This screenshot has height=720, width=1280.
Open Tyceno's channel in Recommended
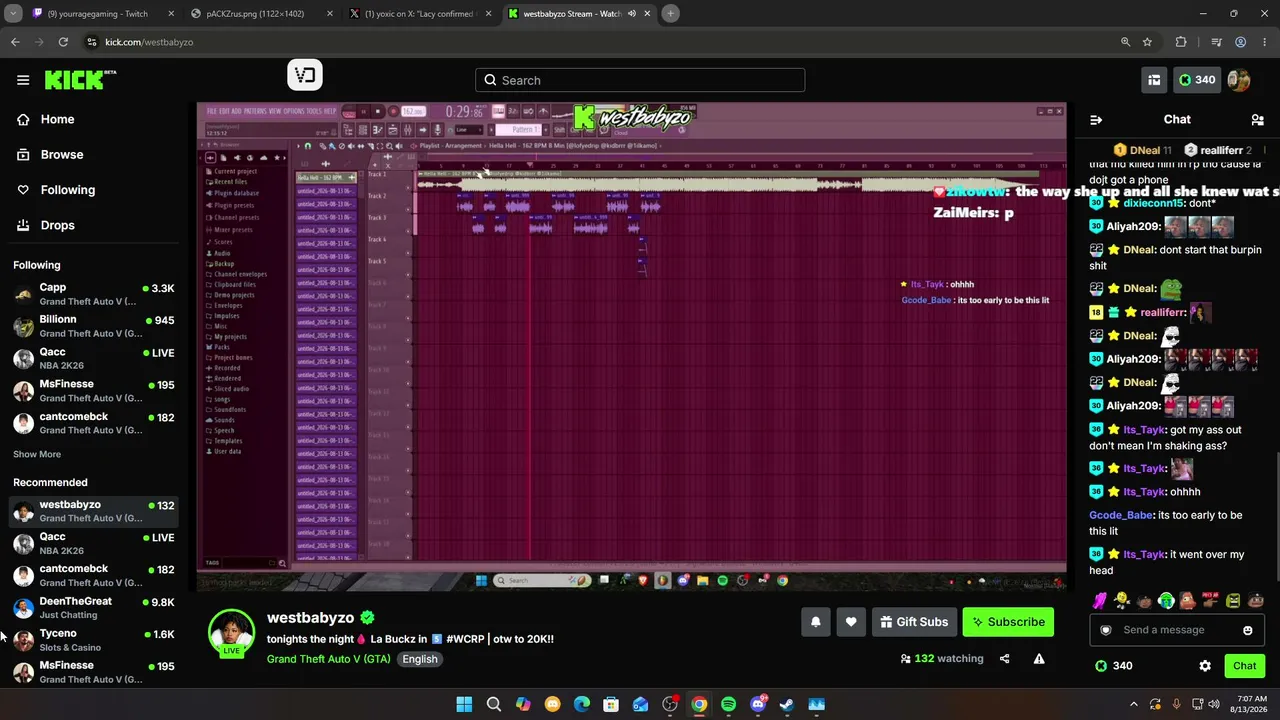point(94,640)
